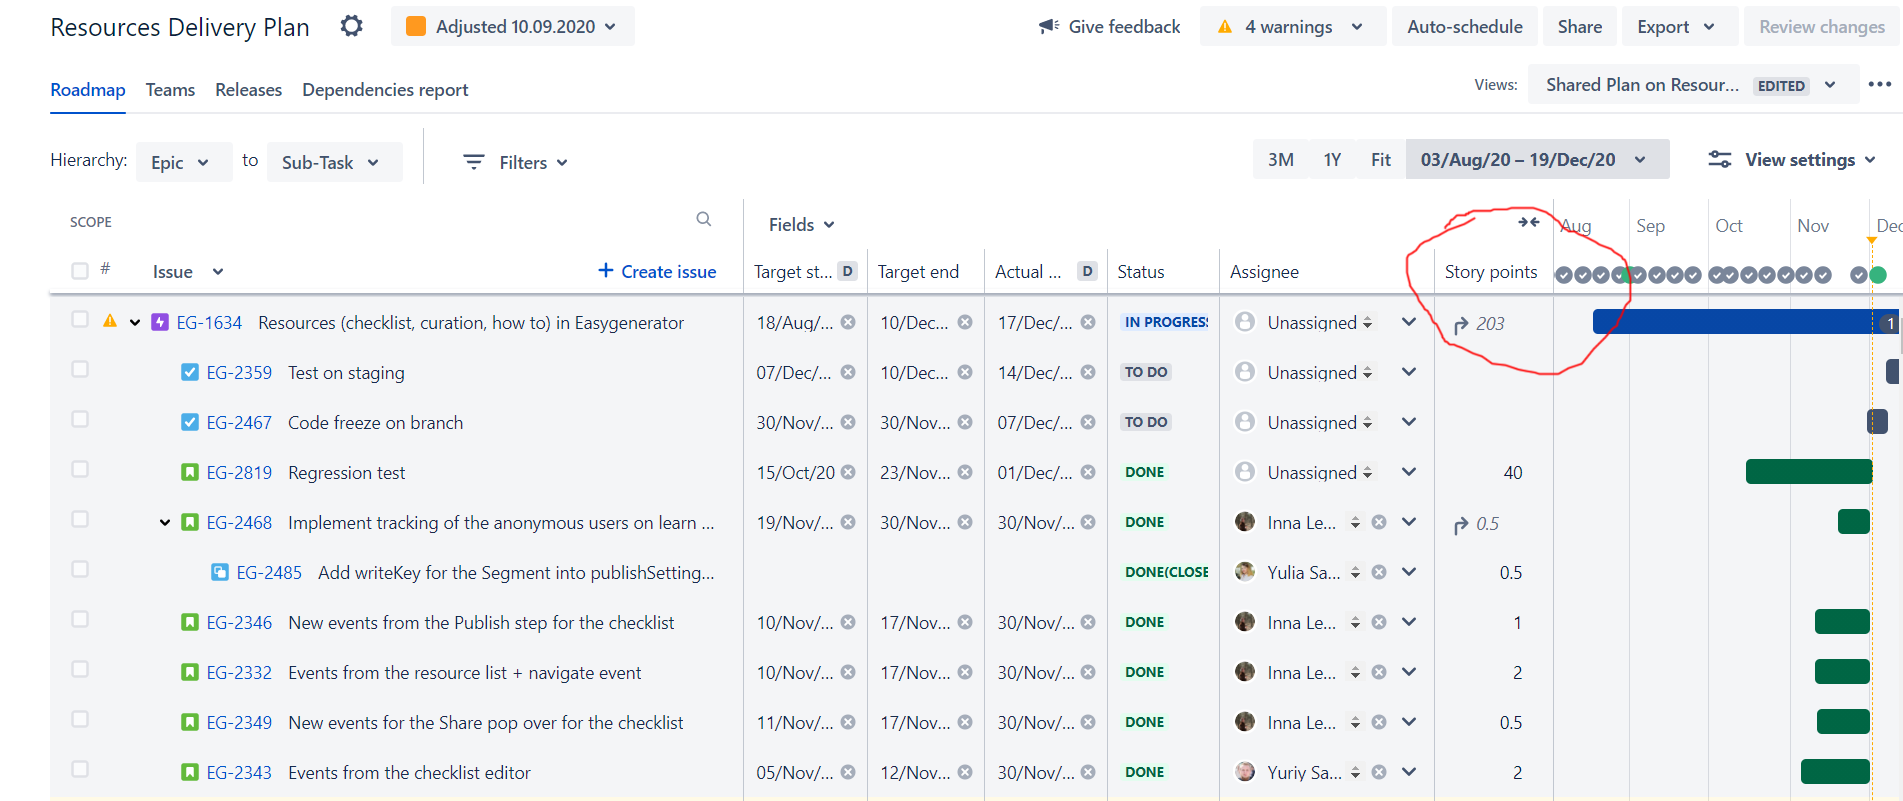Click the search icon in Scope
This screenshot has height=801, width=1903.
[x=704, y=219]
